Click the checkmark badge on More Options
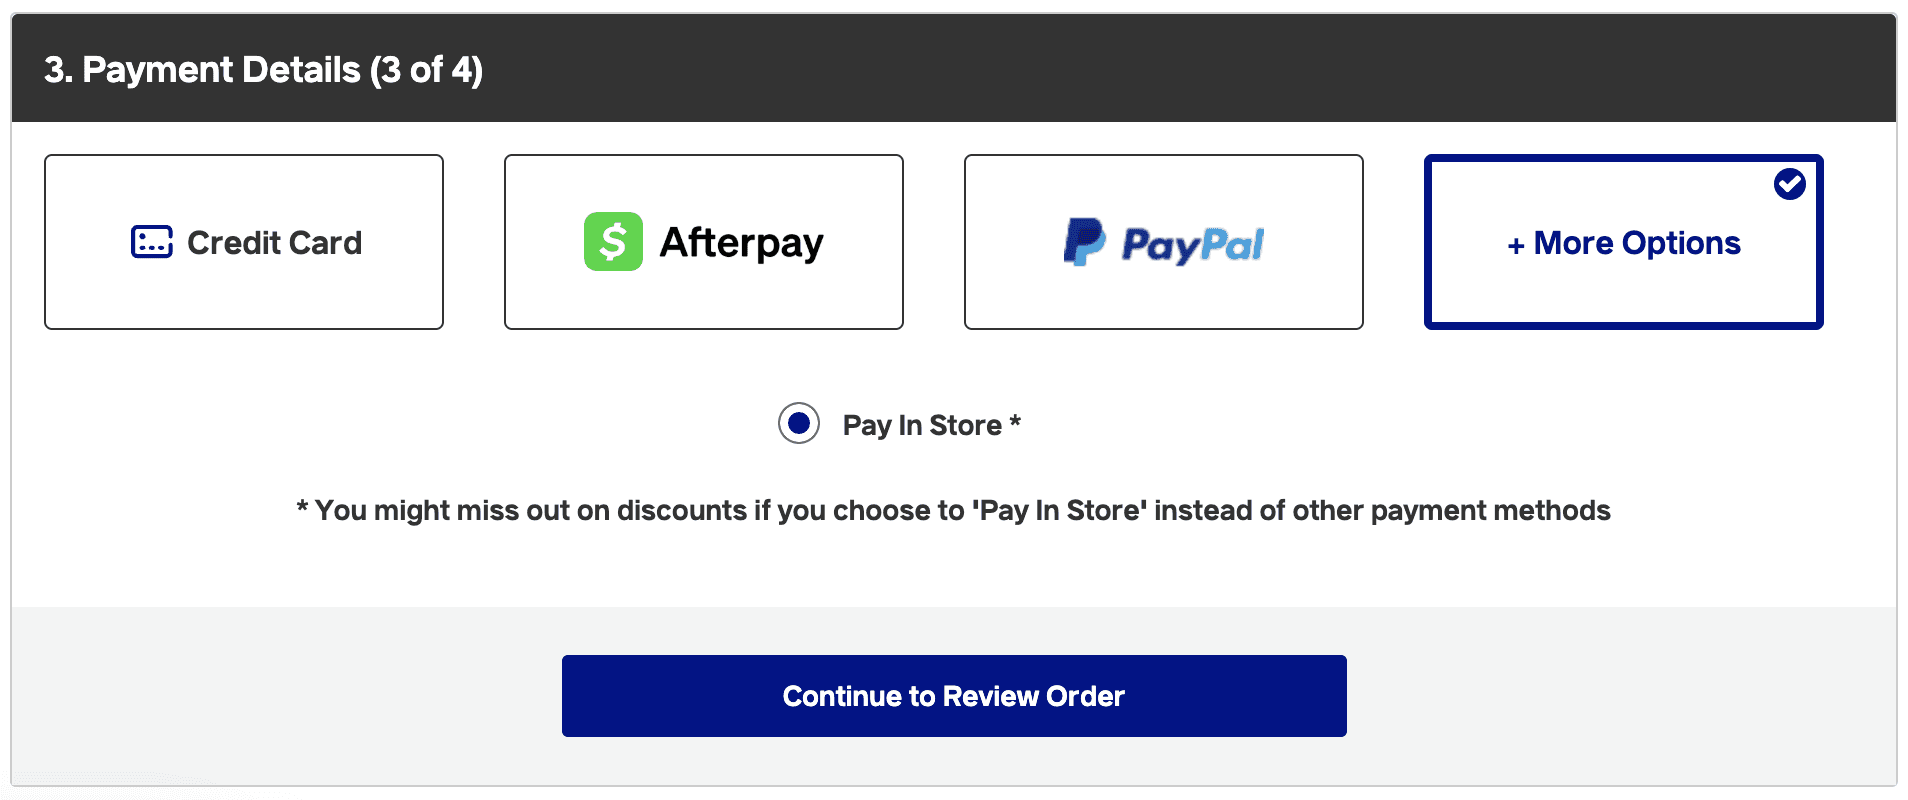The width and height of the screenshot is (1908, 800). point(1789,184)
